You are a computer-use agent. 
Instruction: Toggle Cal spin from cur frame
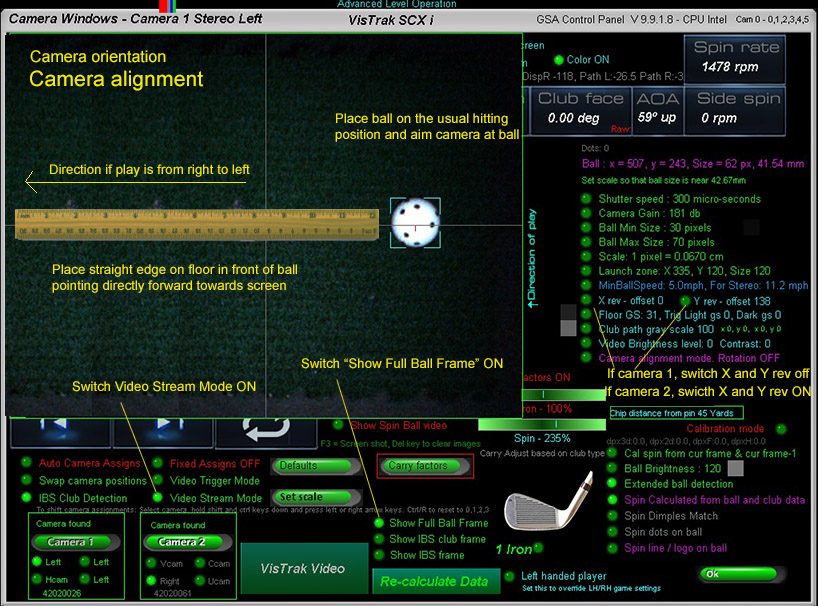(612, 453)
